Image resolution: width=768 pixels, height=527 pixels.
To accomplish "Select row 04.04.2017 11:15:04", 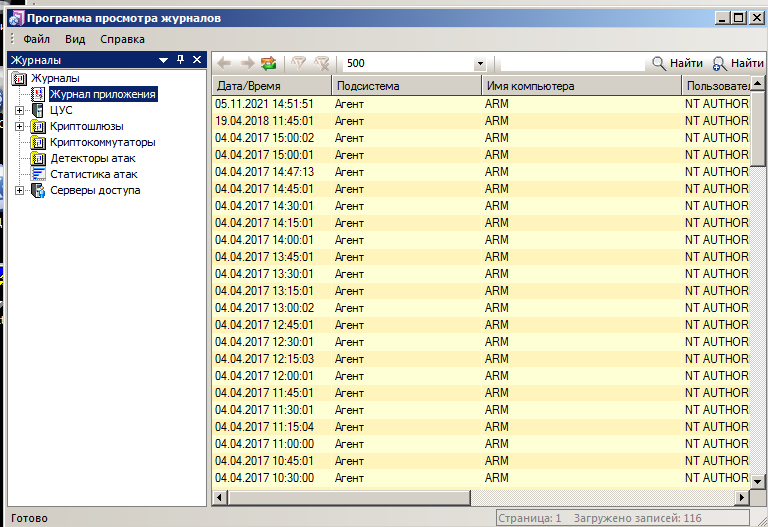I will pos(480,427).
